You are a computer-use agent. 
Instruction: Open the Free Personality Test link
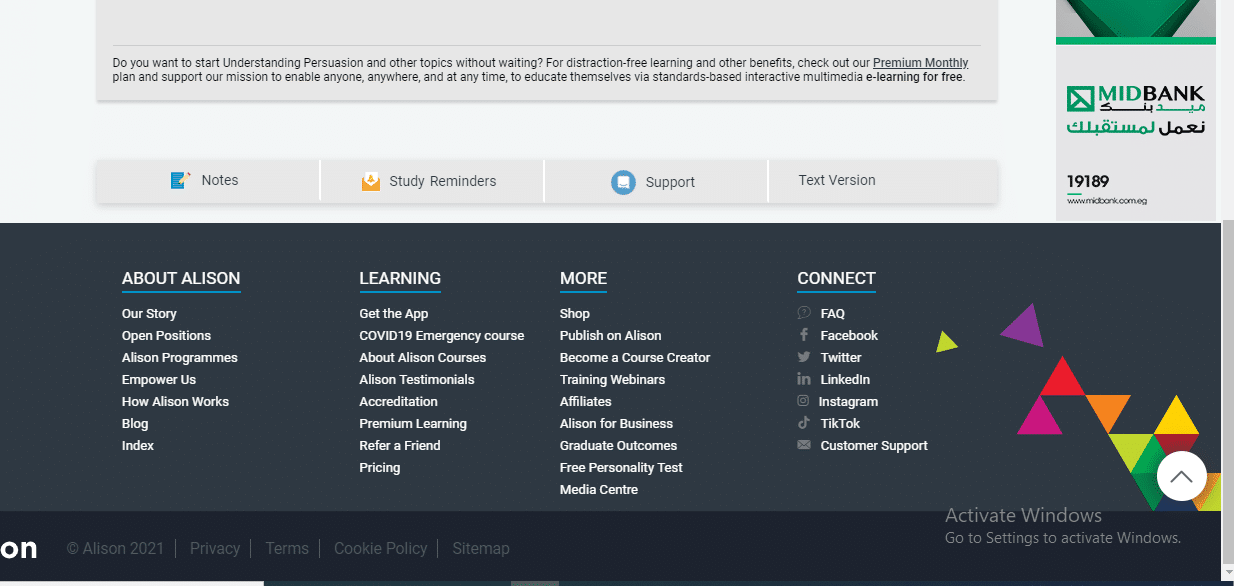[x=621, y=467]
